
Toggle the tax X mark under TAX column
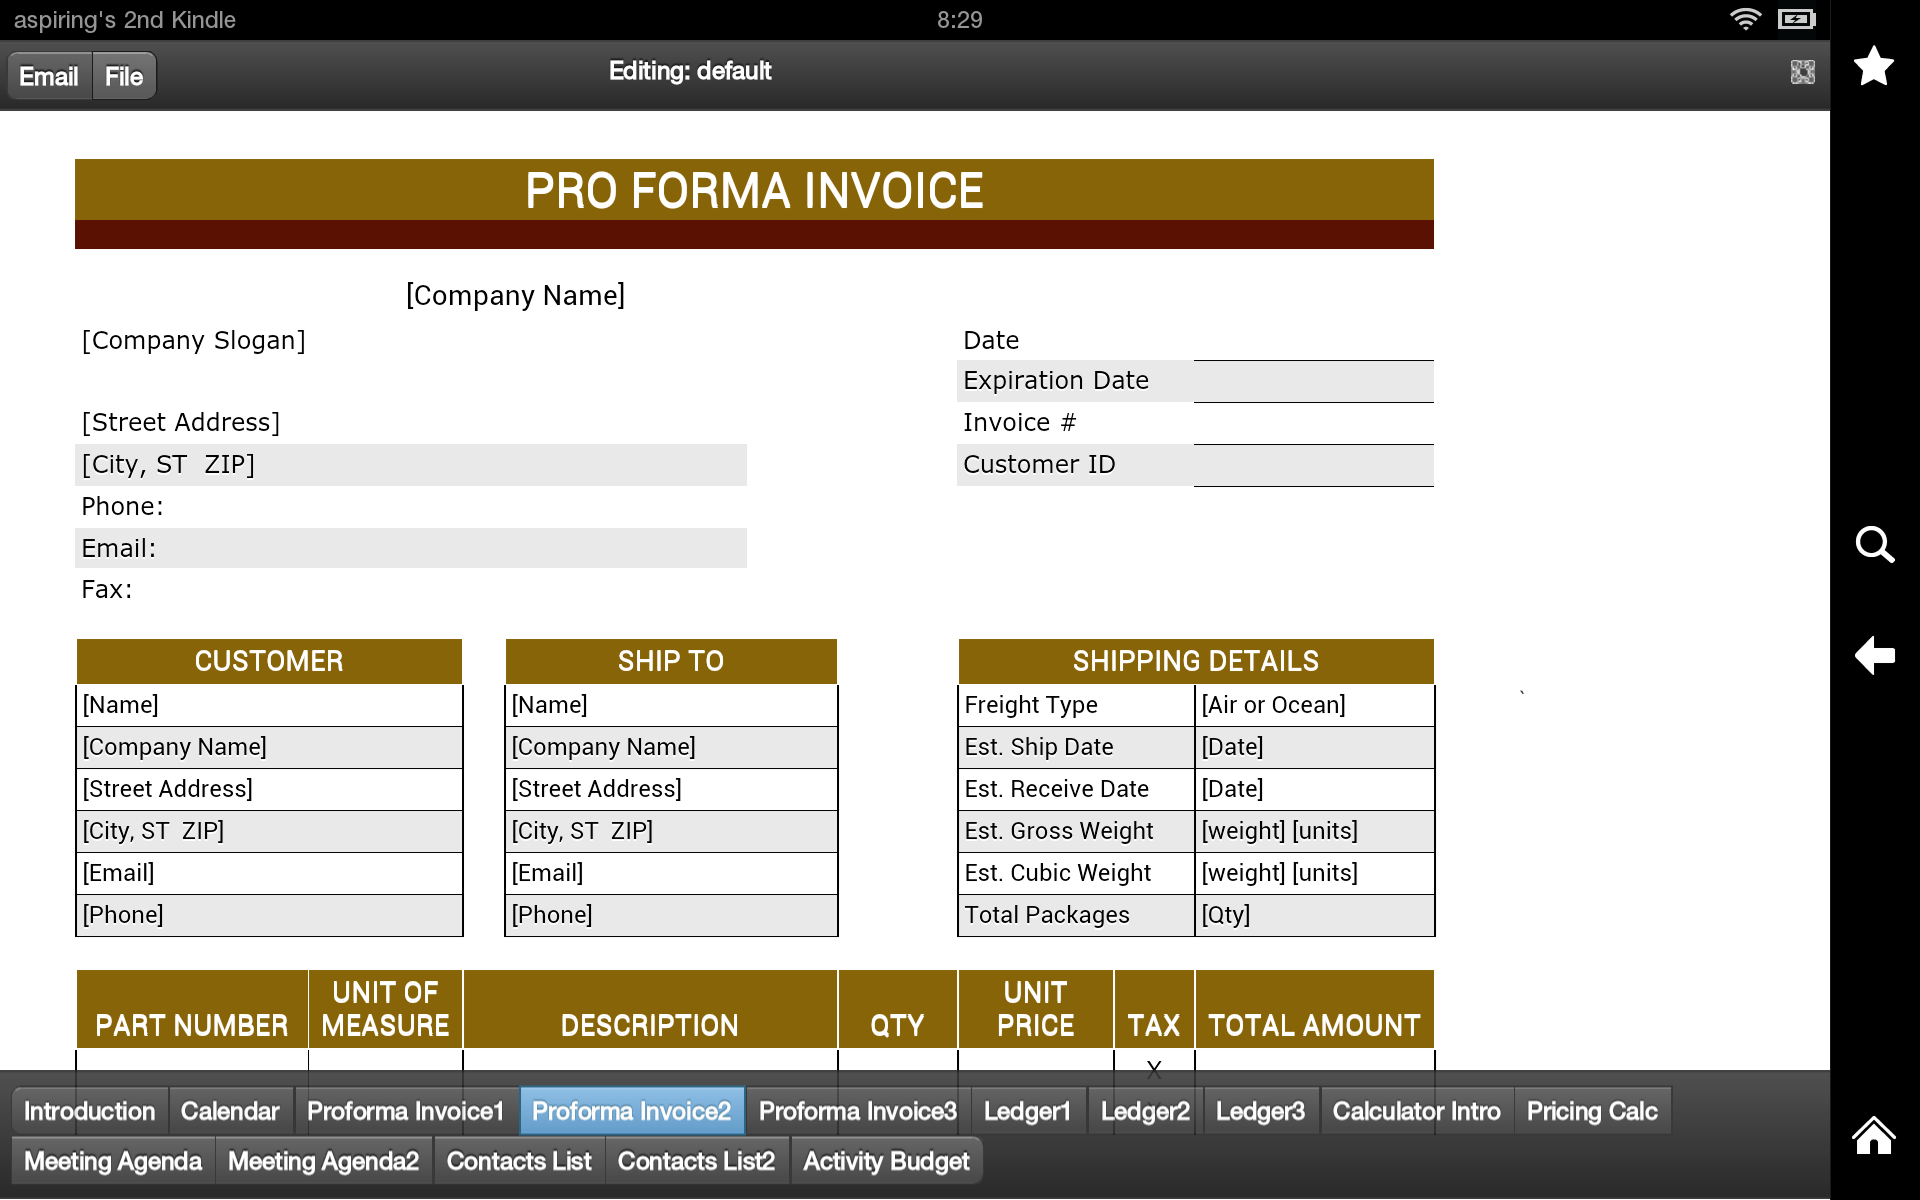[x=1154, y=1068]
